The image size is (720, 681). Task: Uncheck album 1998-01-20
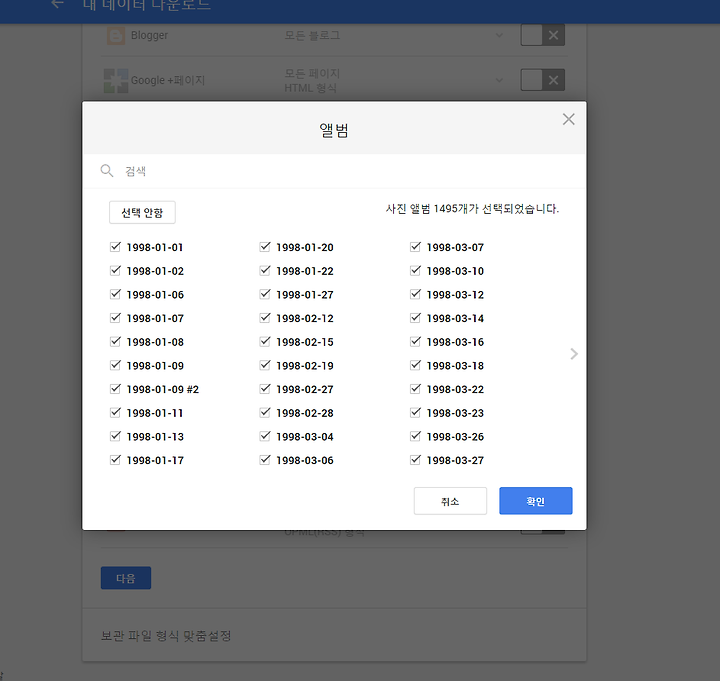point(265,247)
